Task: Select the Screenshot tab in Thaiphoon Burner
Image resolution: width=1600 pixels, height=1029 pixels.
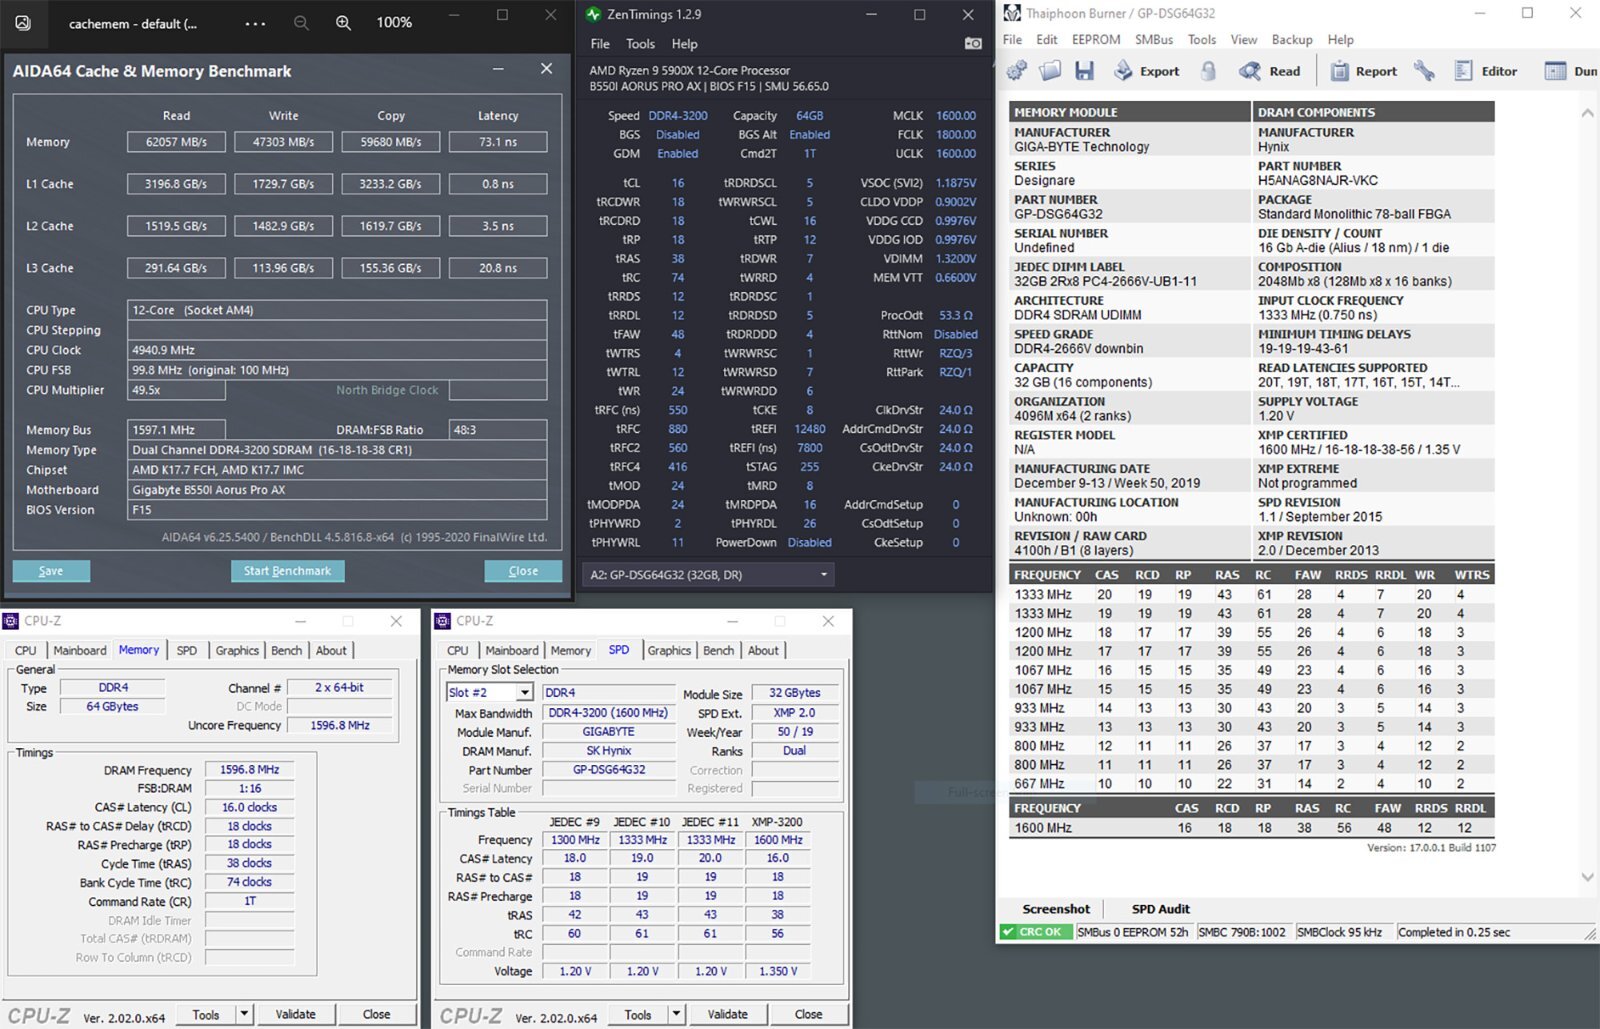Action: point(1056,909)
